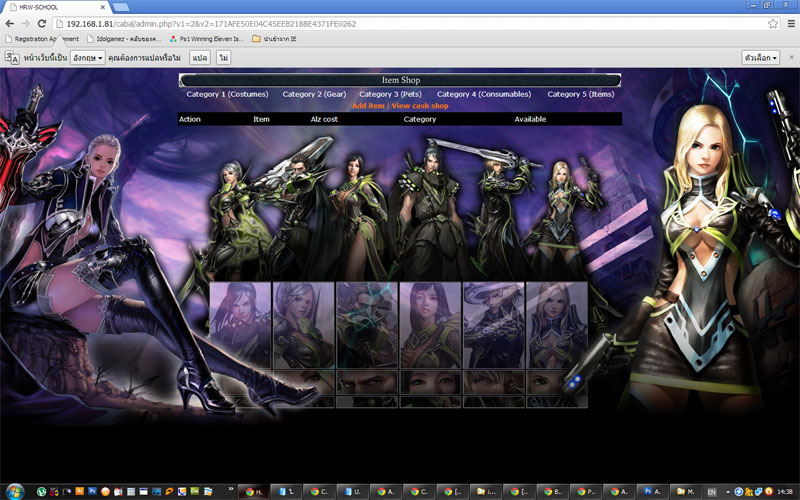
Task: Switch to the Chrome taskbar window labeled B.
Action: (553, 492)
